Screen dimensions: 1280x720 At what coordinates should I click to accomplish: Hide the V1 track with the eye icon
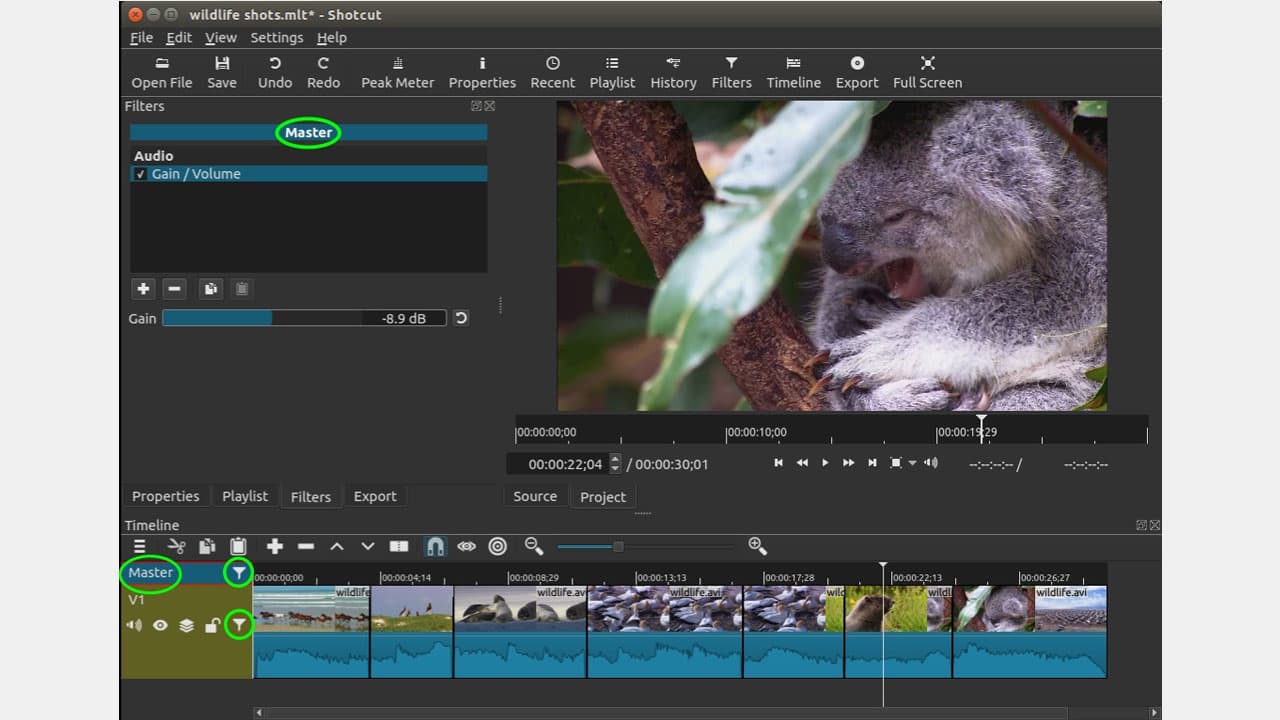click(160, 626)
